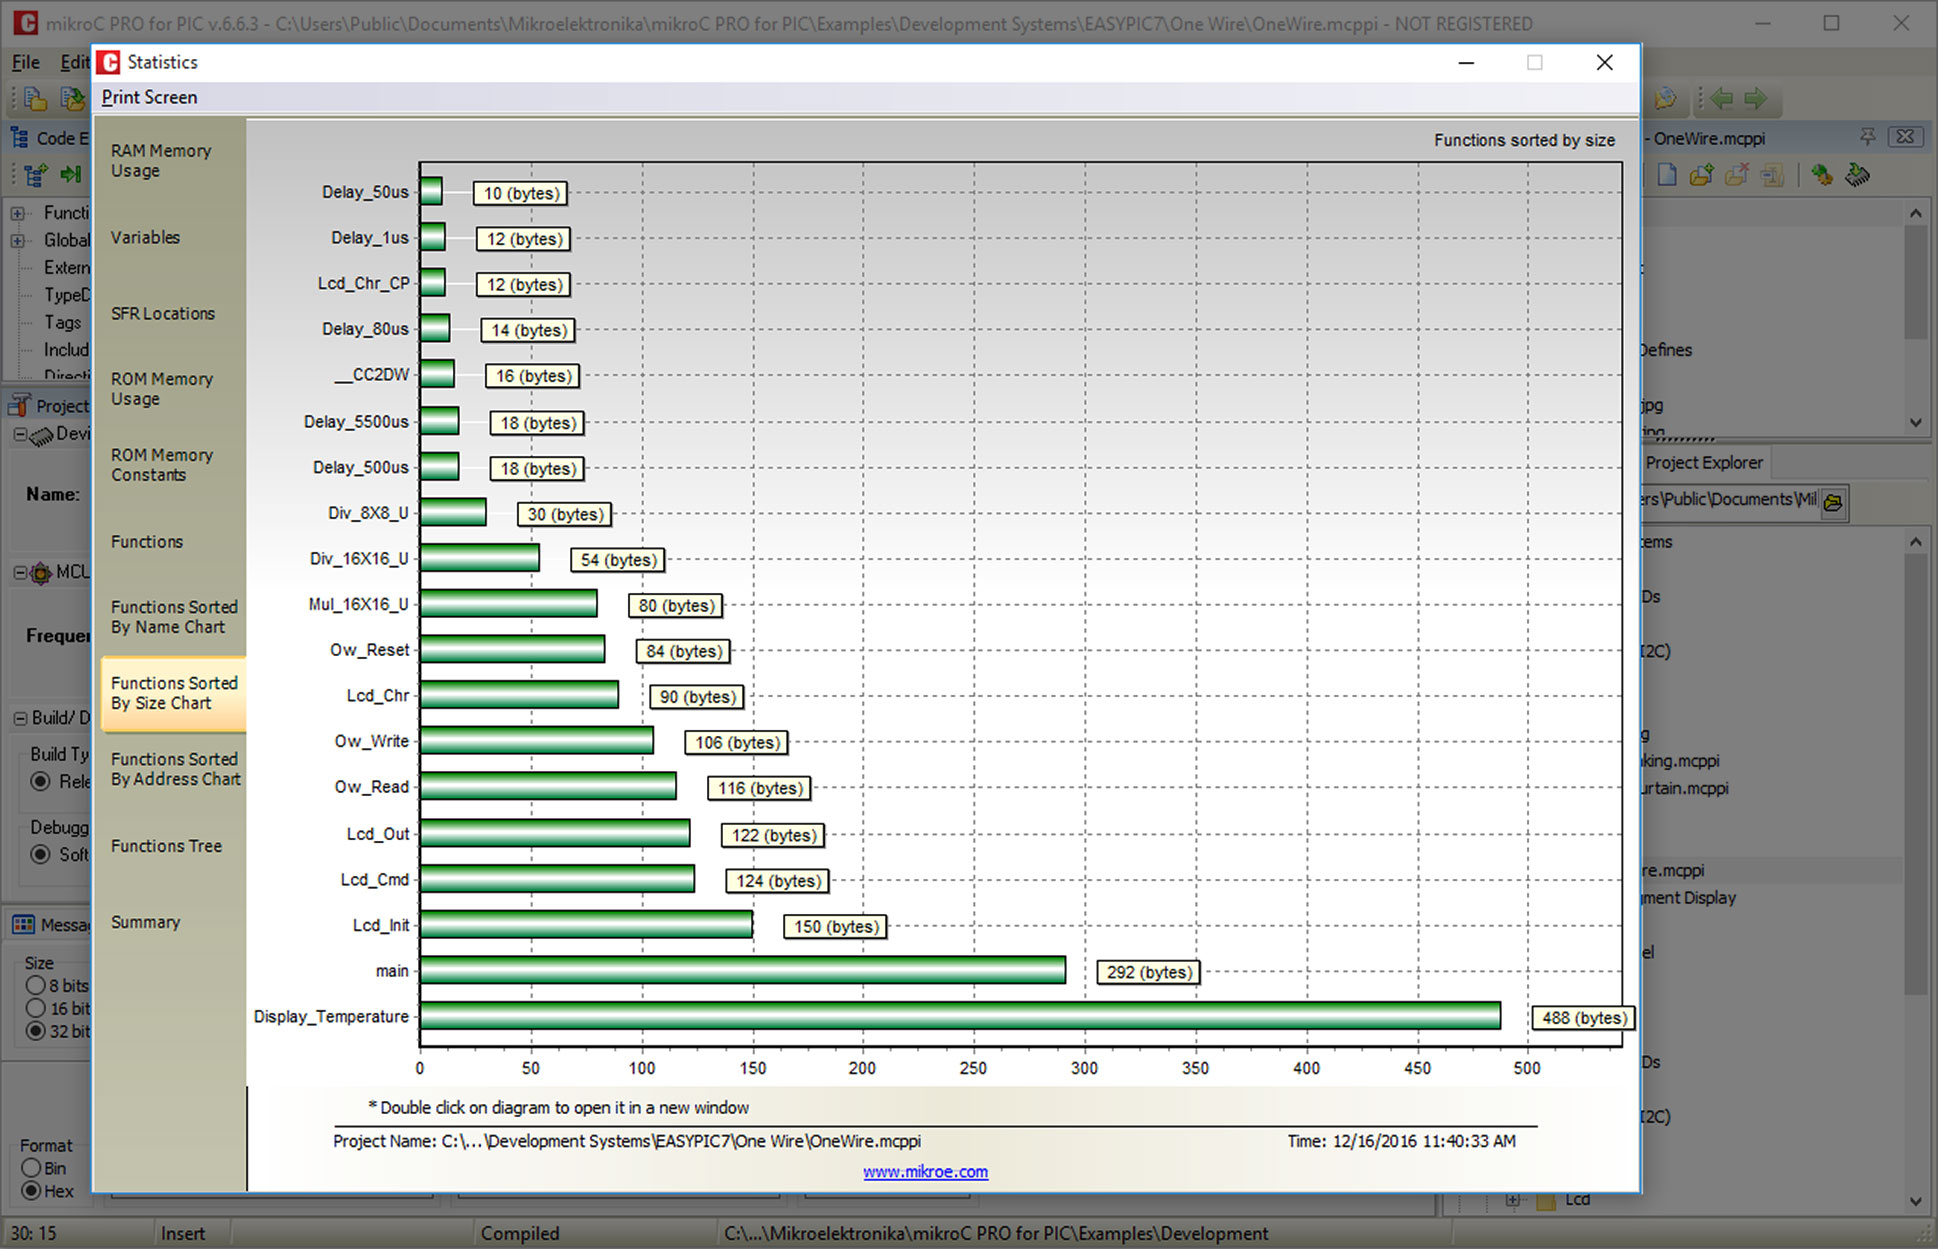Screen dimensions: 1938x1249
Task: Click build project gears icon in Project Manager
Action: [1822, 175]
